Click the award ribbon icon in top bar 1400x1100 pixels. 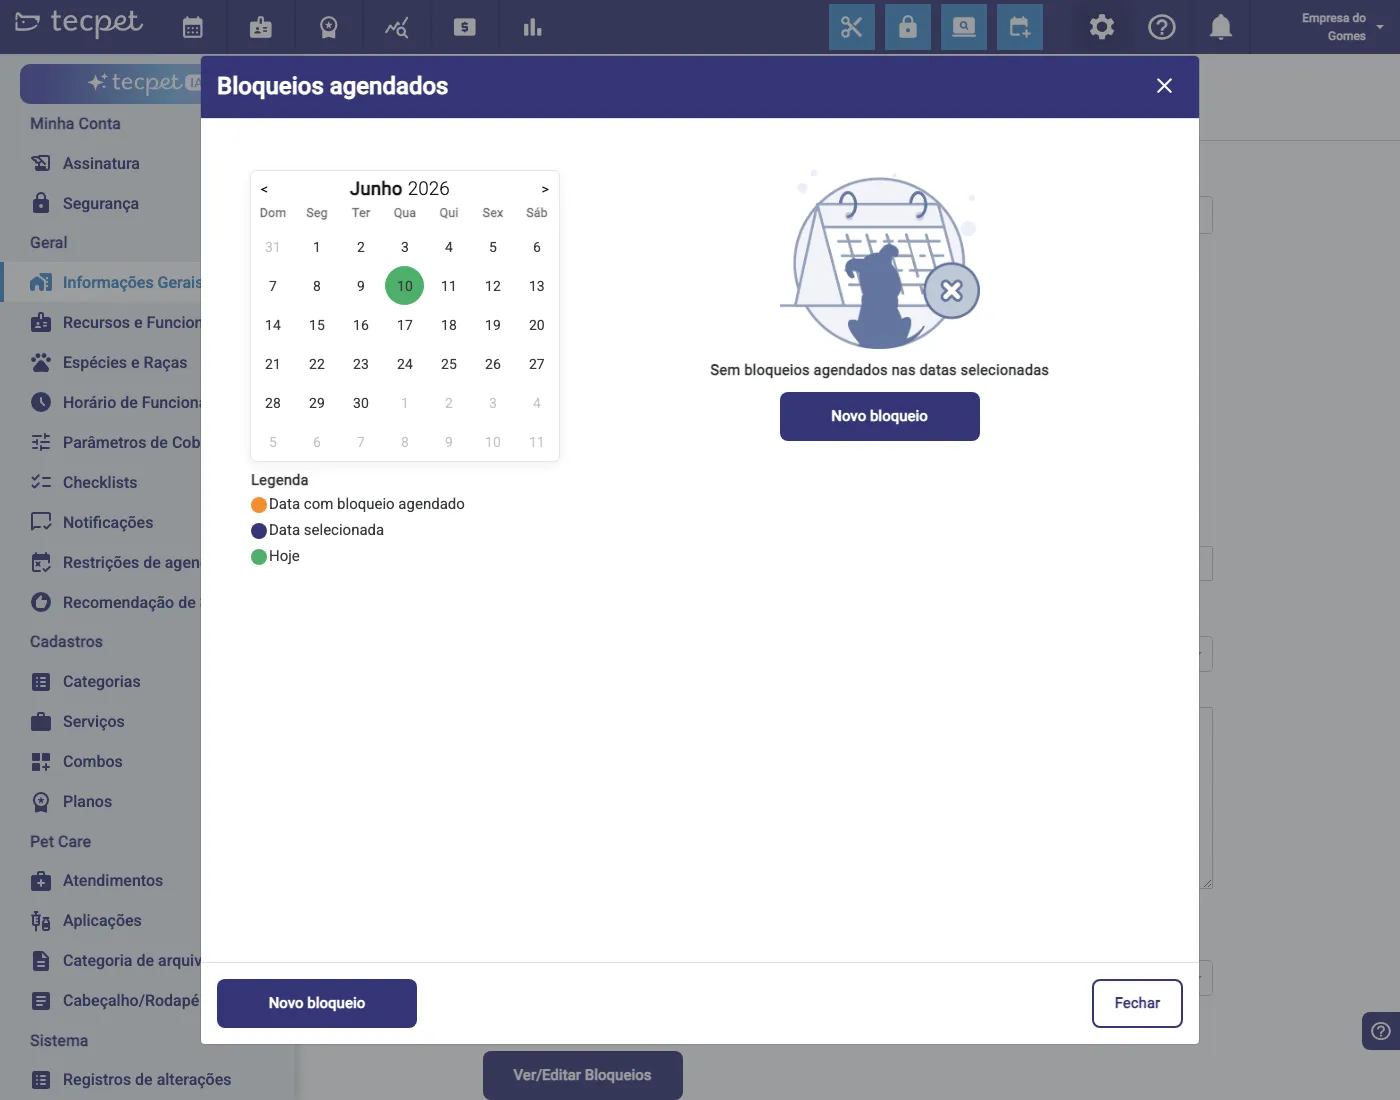(x=329, y=27)
